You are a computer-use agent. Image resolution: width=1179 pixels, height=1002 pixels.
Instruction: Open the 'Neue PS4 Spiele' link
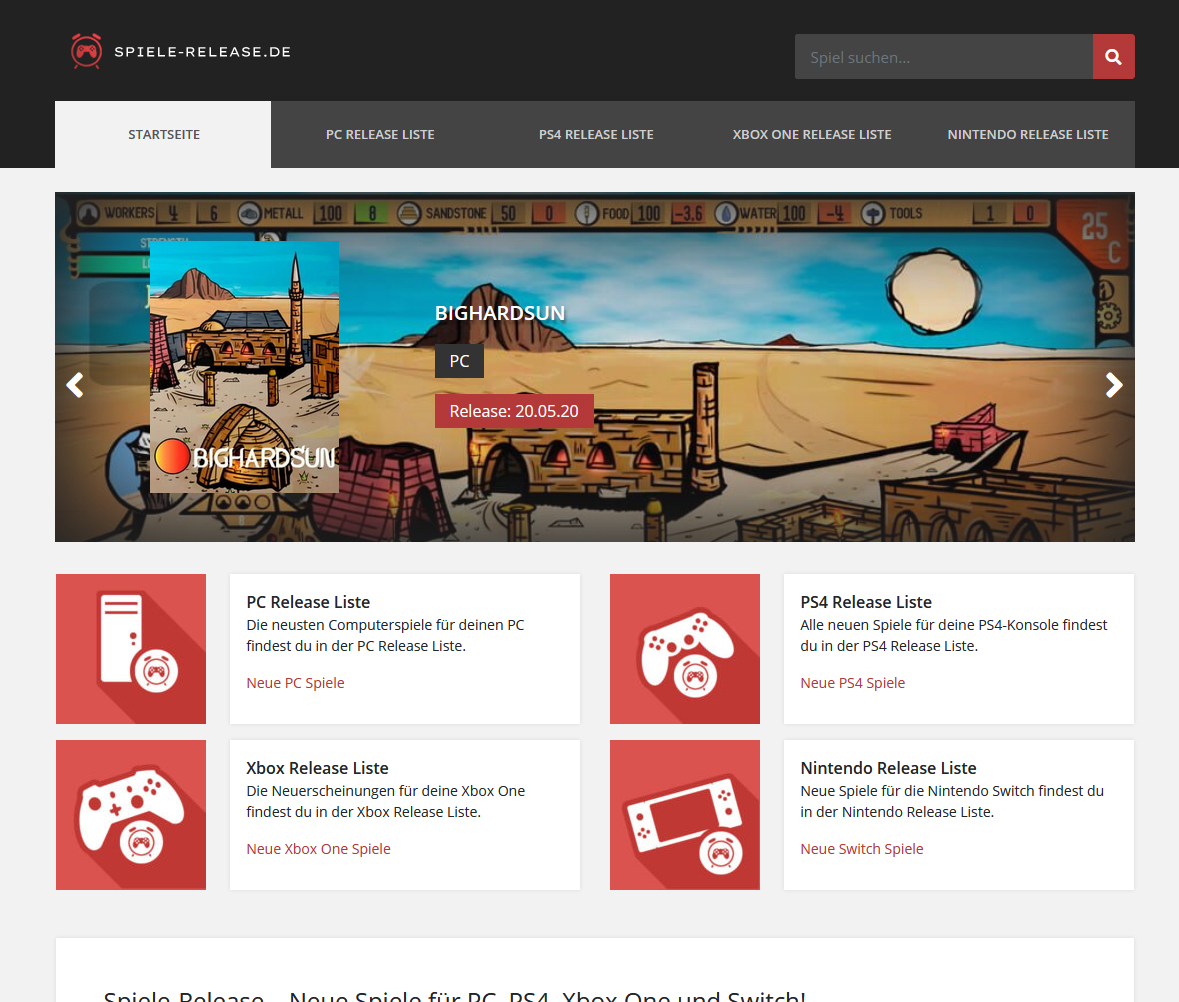click(853, 683)
